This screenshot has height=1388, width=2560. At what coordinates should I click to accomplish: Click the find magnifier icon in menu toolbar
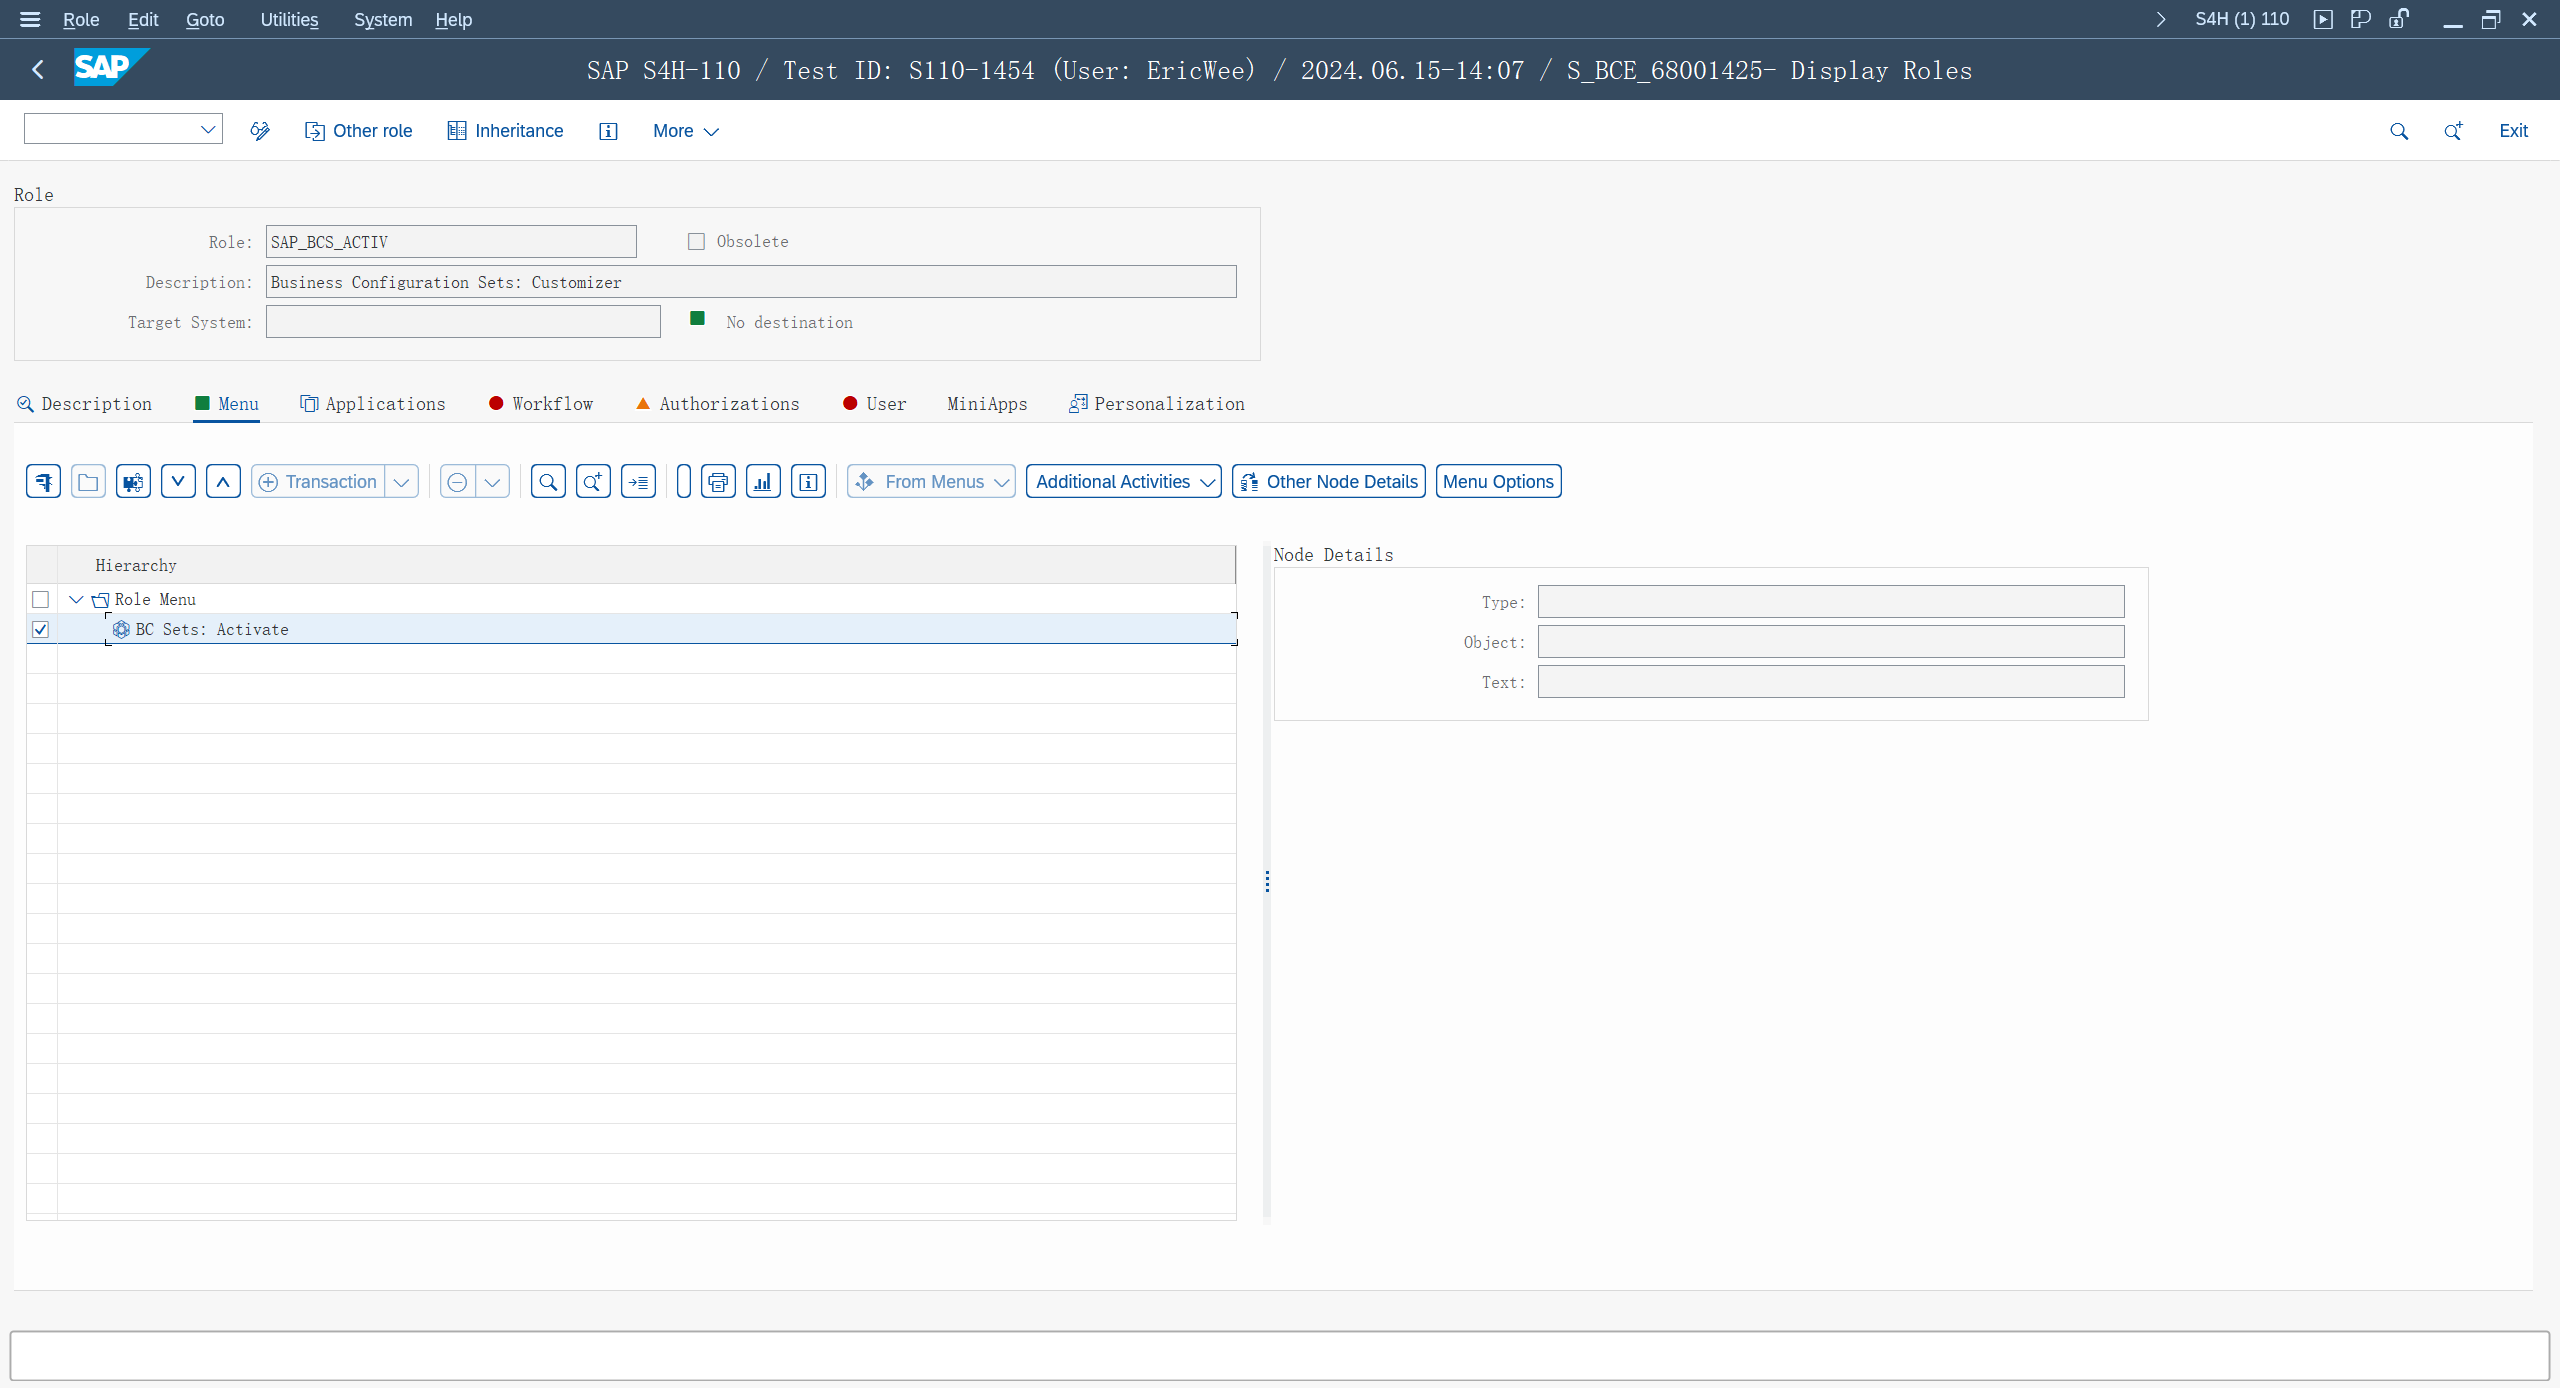tap(548, 482)
